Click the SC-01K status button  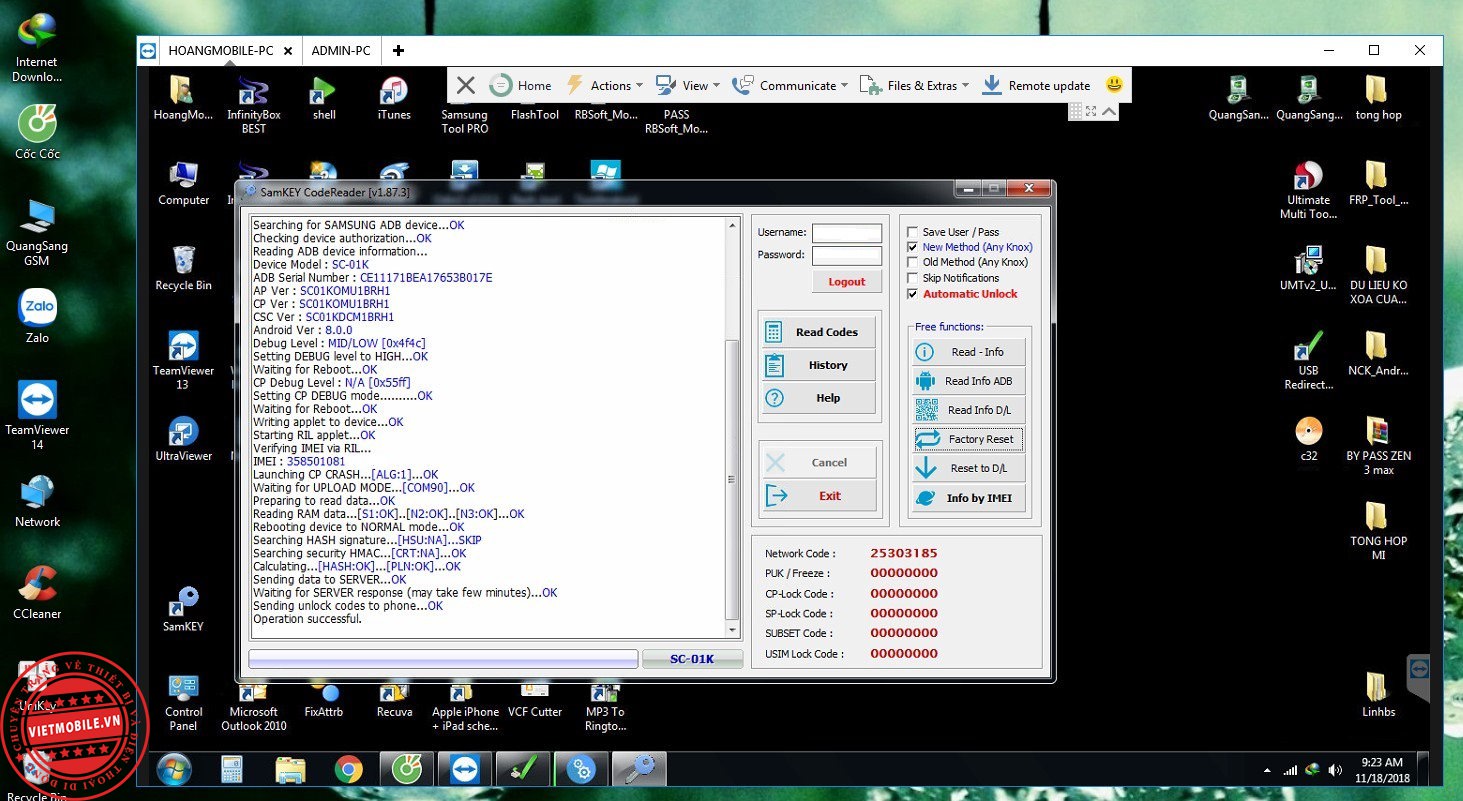click(x=692, y=659)
